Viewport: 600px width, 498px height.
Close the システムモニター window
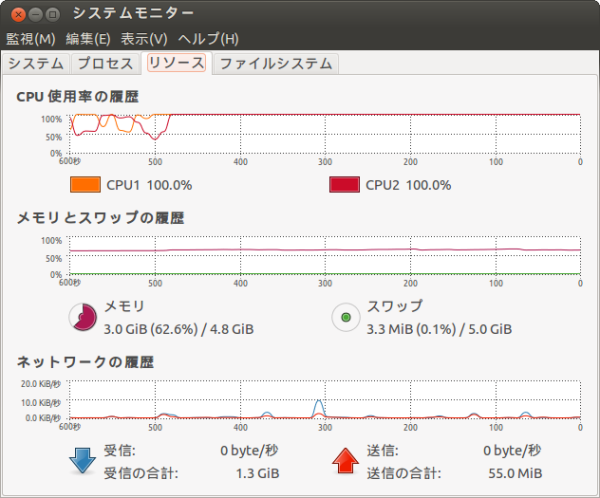18,14
